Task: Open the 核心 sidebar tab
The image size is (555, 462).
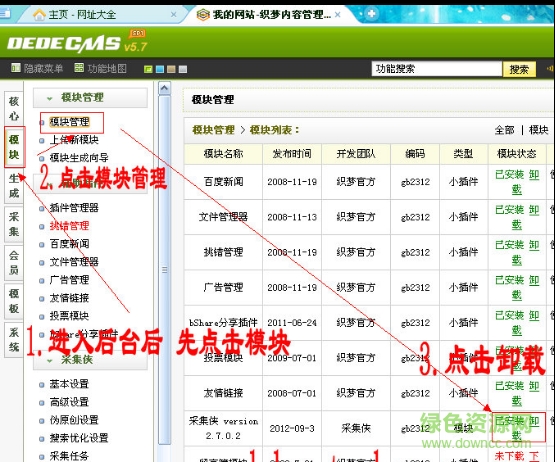Action: (14, 108)
